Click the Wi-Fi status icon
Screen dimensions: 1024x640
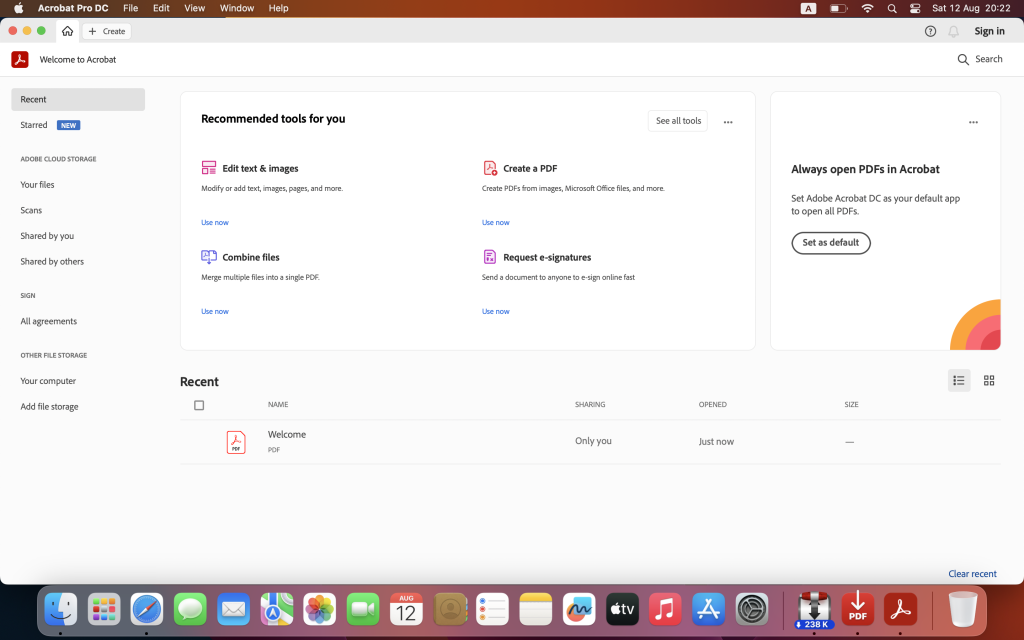pos(867,8)
